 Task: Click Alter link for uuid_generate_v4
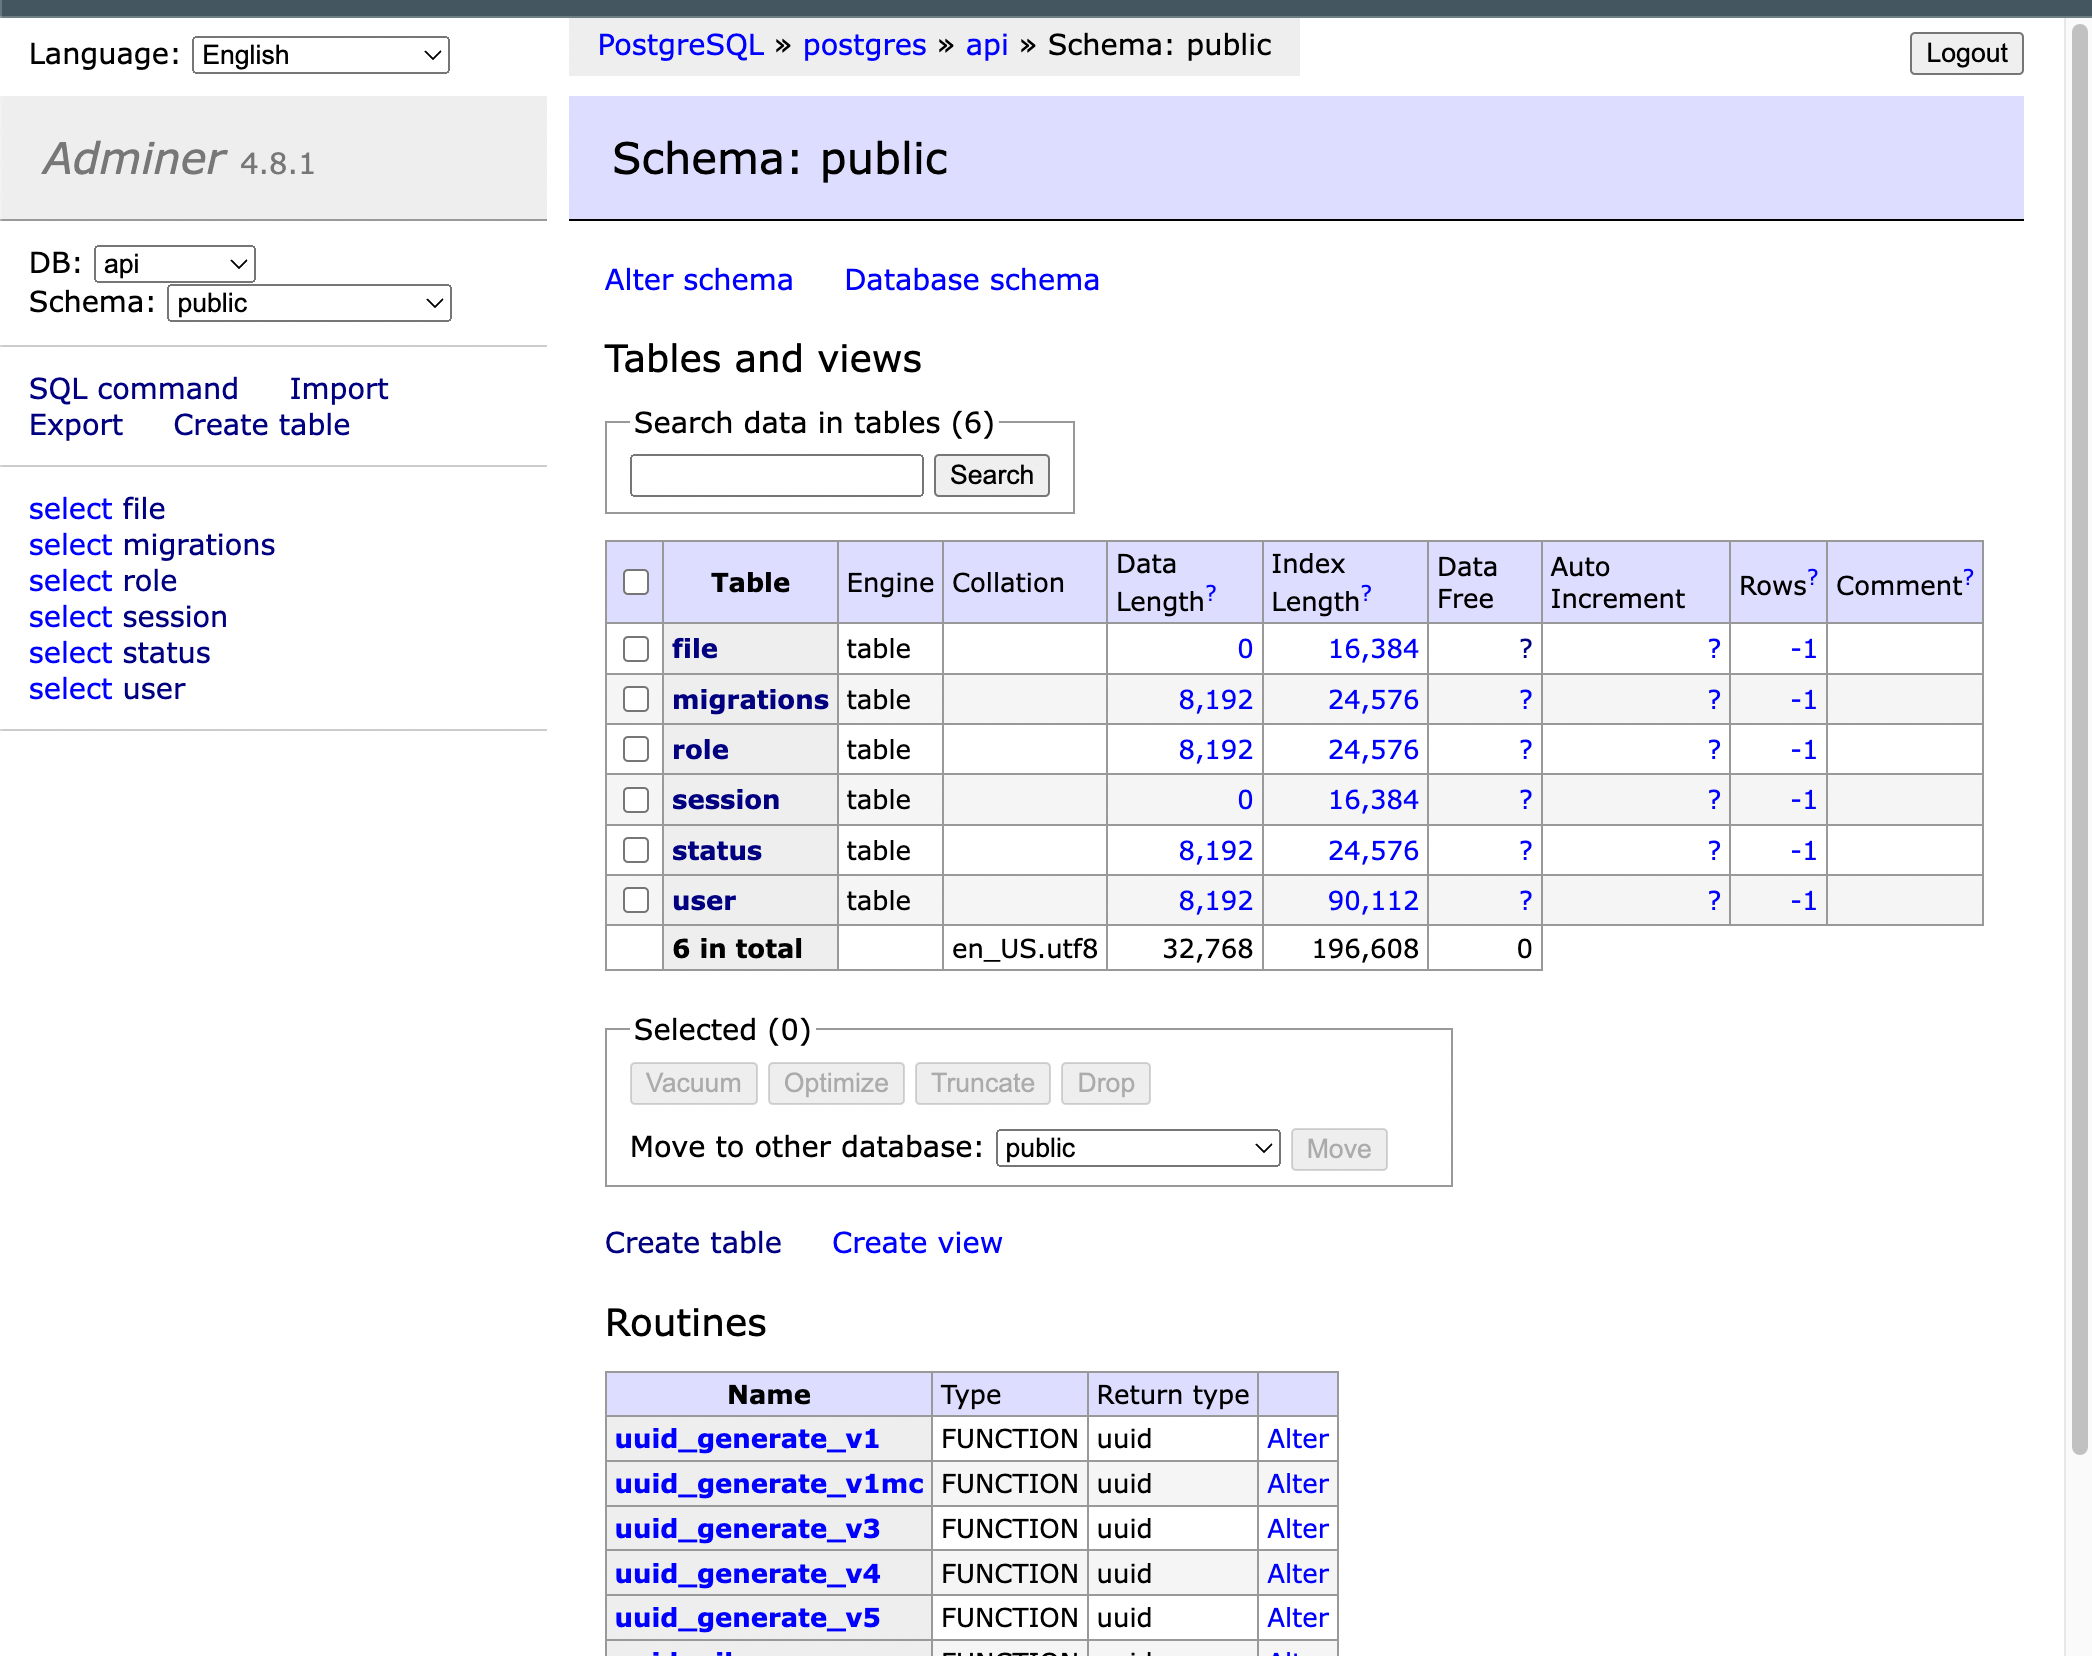coord(1297,1574)
